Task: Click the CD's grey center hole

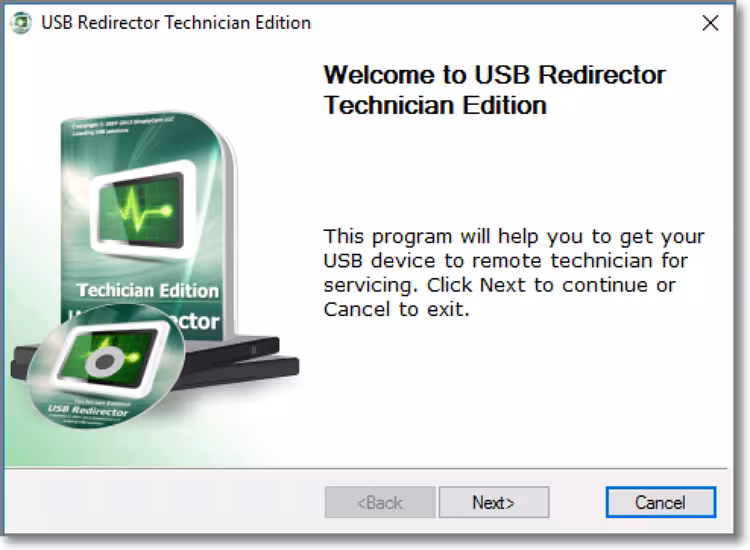Action: (x=105, y=362)
